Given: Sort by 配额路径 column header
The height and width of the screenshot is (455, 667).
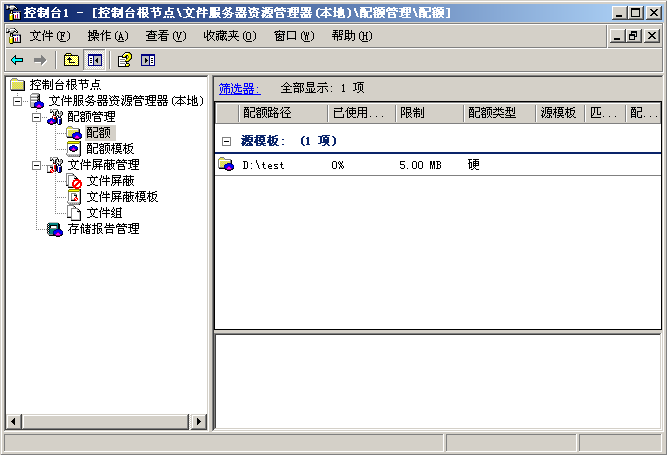Looking at the screenshot, I should 283,113.
